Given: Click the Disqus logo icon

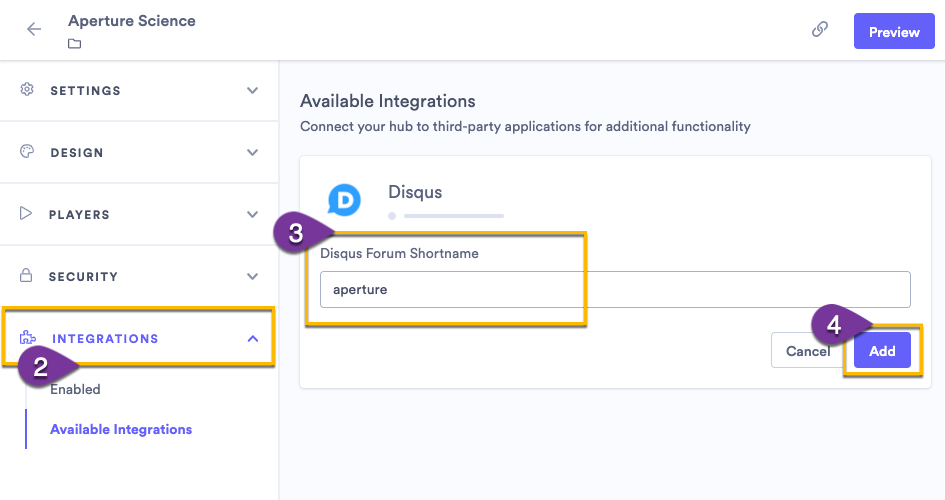Looking at the screenshot, I should 344,200.
